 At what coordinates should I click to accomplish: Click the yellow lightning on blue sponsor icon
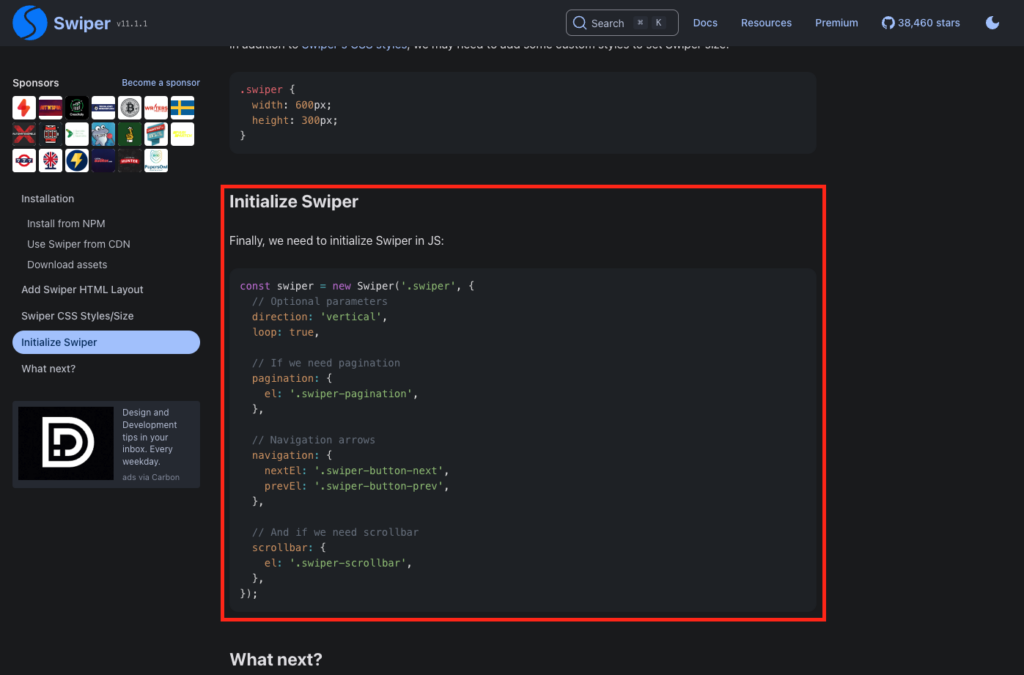76,161
